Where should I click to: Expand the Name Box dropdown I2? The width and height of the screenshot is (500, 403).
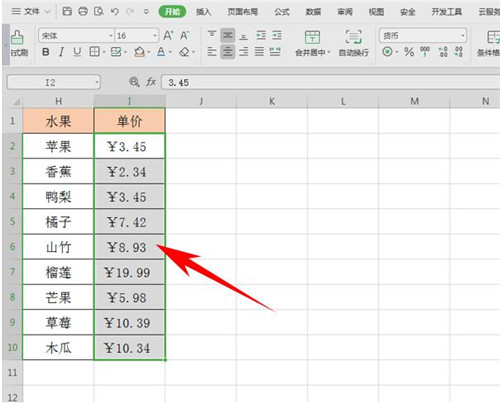click(x=97, y=82)
